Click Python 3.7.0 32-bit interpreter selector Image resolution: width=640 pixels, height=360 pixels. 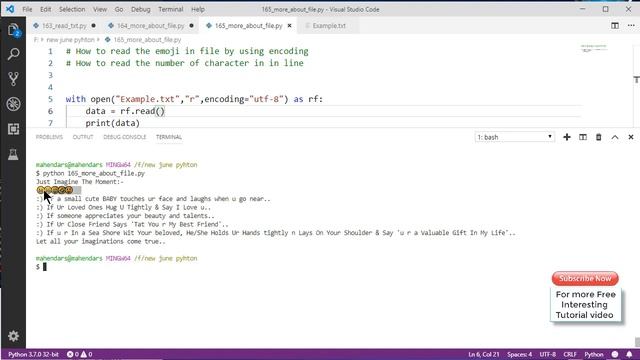[33, 354]
